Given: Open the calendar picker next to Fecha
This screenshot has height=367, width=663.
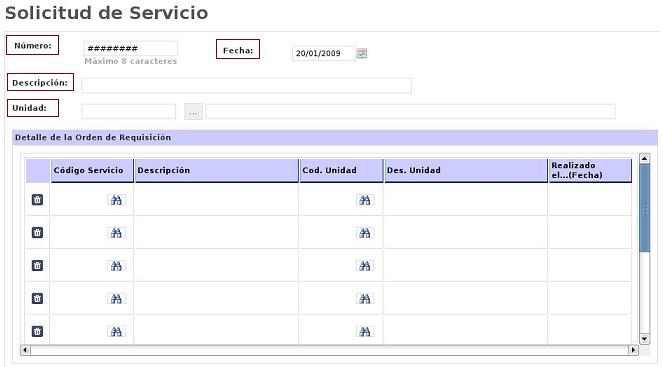Looking at the screenshot, I should coord(362,53).
